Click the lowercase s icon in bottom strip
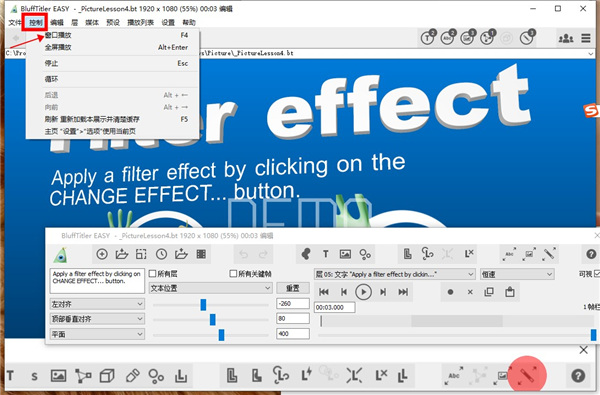Image resolution: width=600 pixels, height=395 pixels. [x=34, y=376]
